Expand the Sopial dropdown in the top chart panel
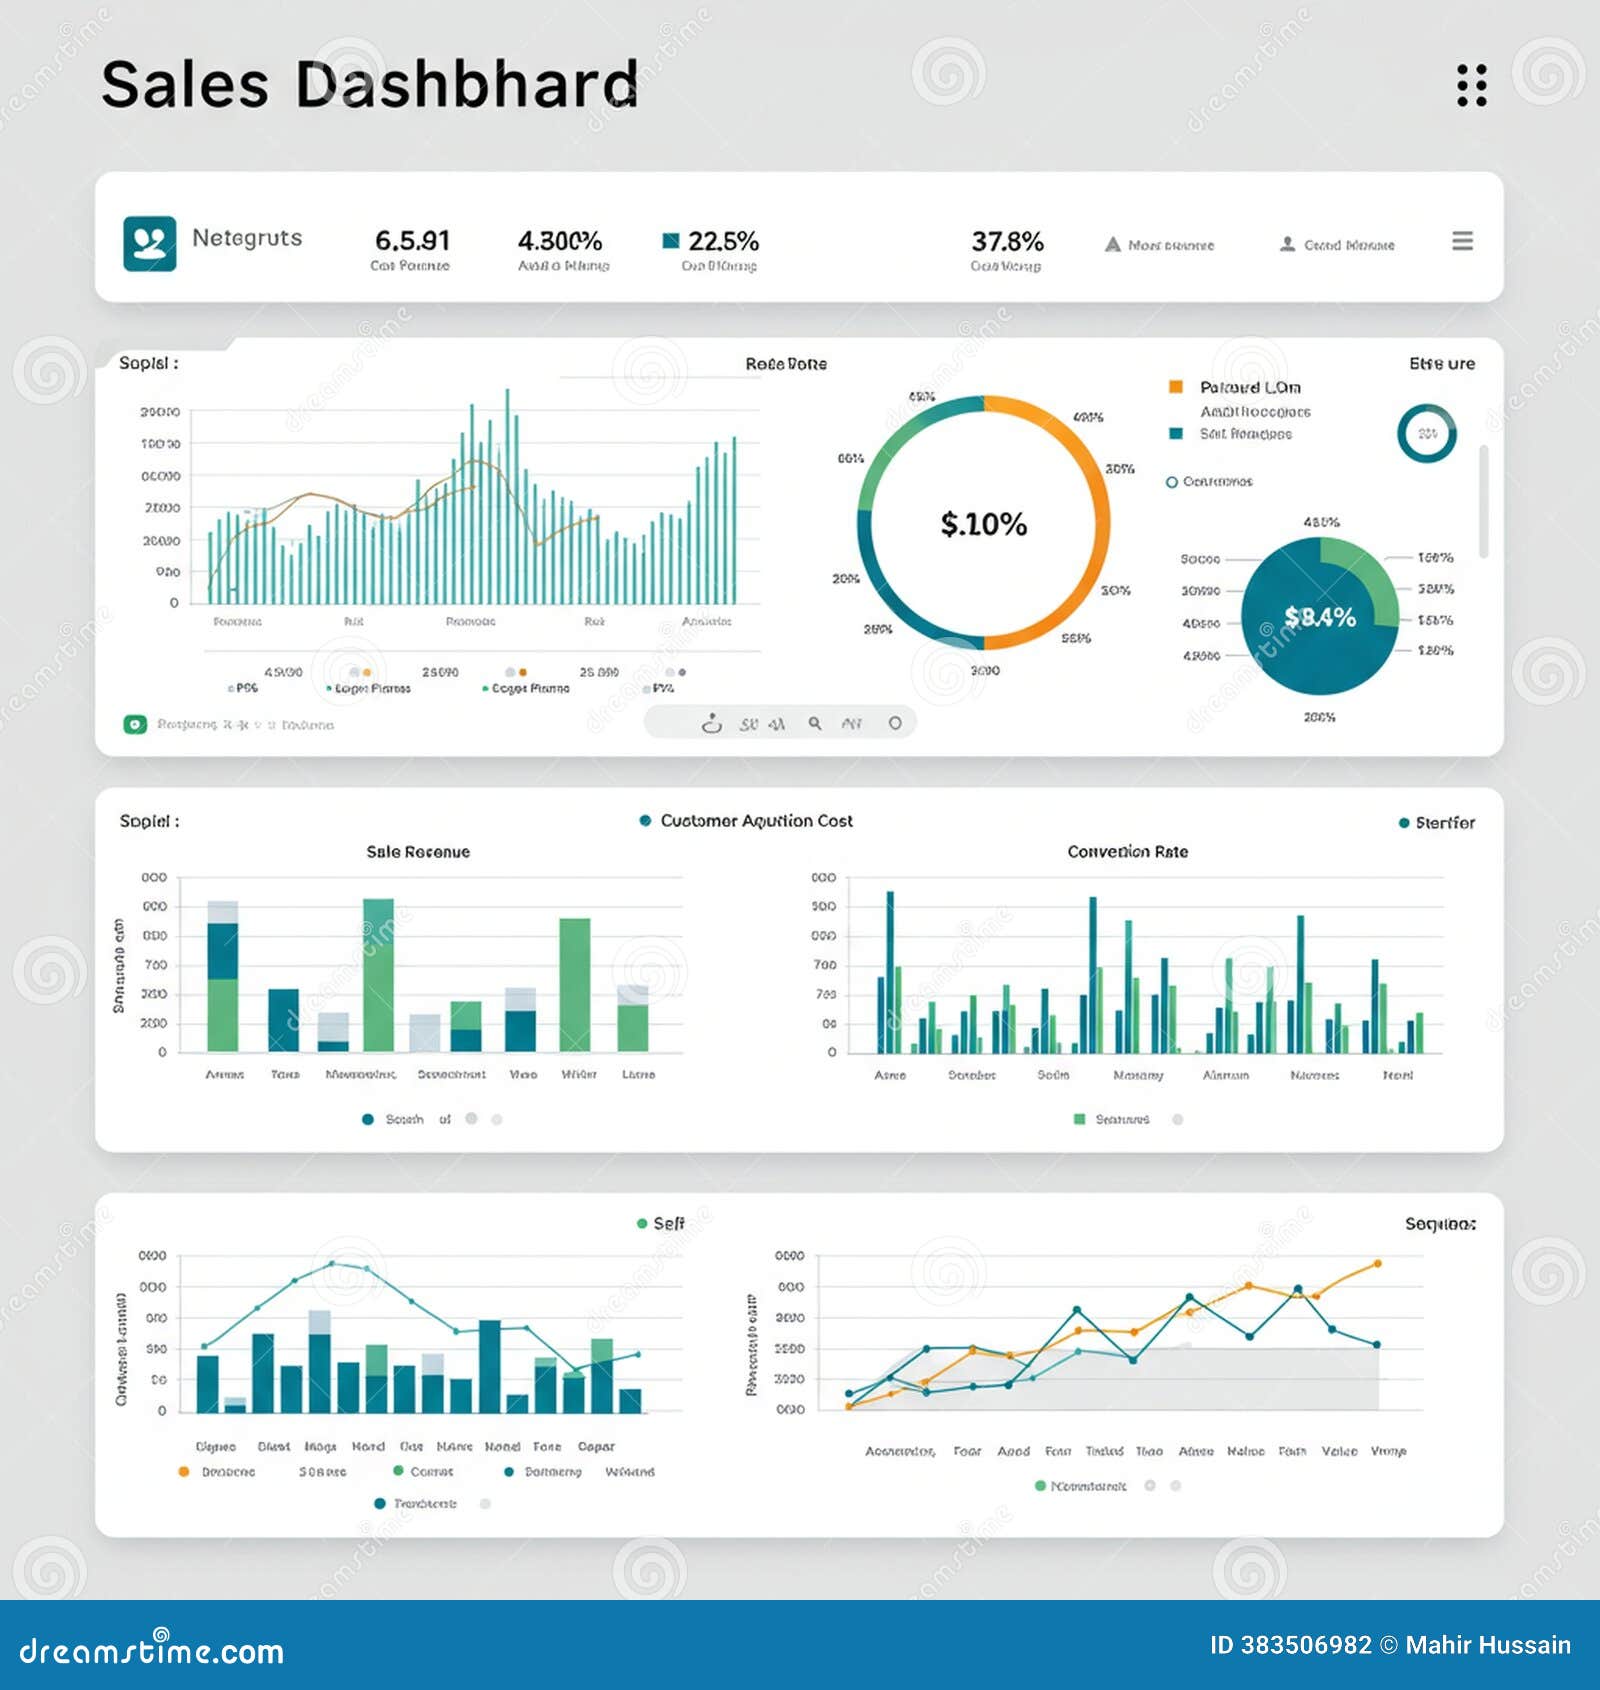The image size is (1600, 1690). click(147, 361)
